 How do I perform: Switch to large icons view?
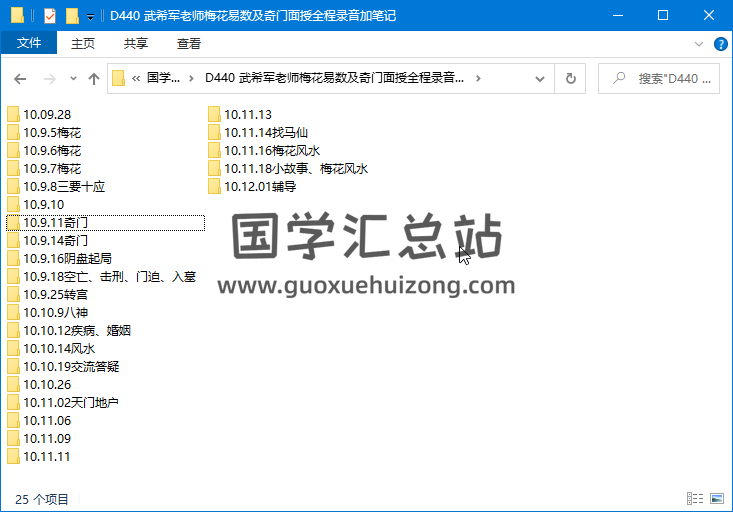click(x=717, y=498)
